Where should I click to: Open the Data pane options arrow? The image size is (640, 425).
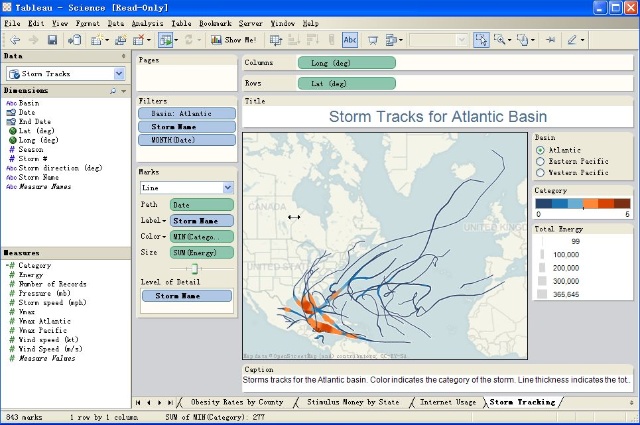pyautogui.click(x=123, y=56)
